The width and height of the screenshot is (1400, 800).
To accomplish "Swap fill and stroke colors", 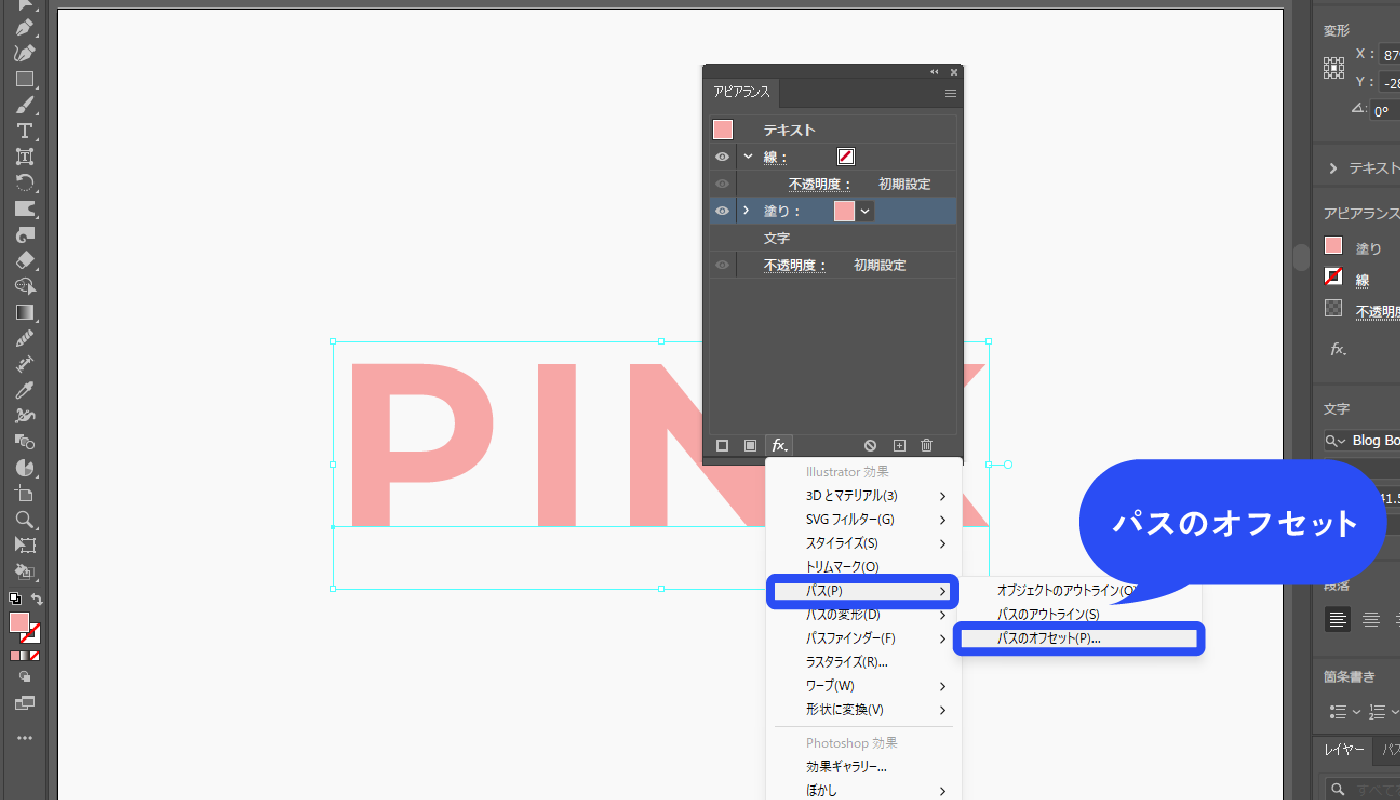I will click(37, 599).
